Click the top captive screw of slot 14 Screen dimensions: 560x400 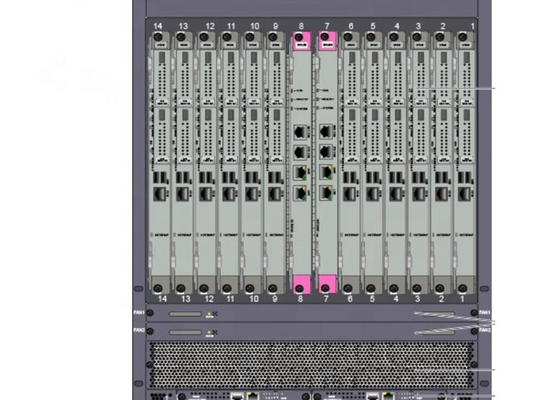tap(158, 37)
